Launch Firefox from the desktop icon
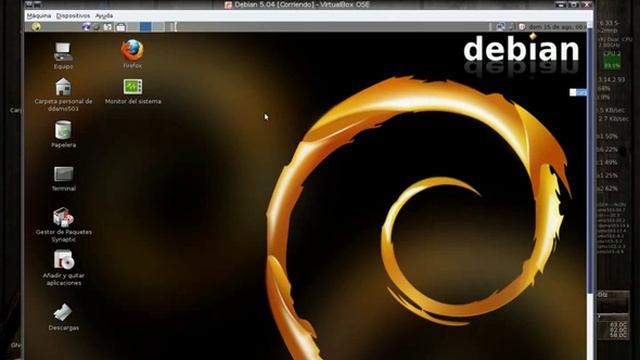The image size is (640, 360). coord(132,50)
